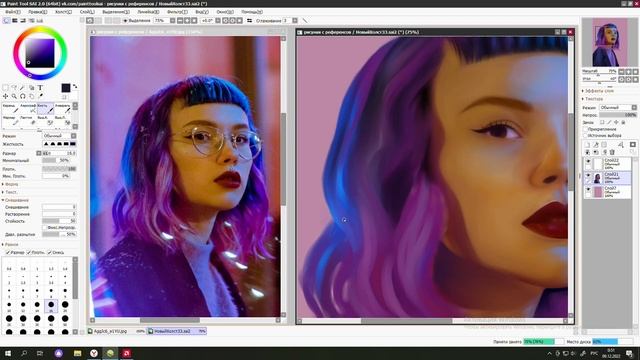Hide layer Слой21 via eye icon
Viewport: 640px width, 360px height.
point(588,175)
